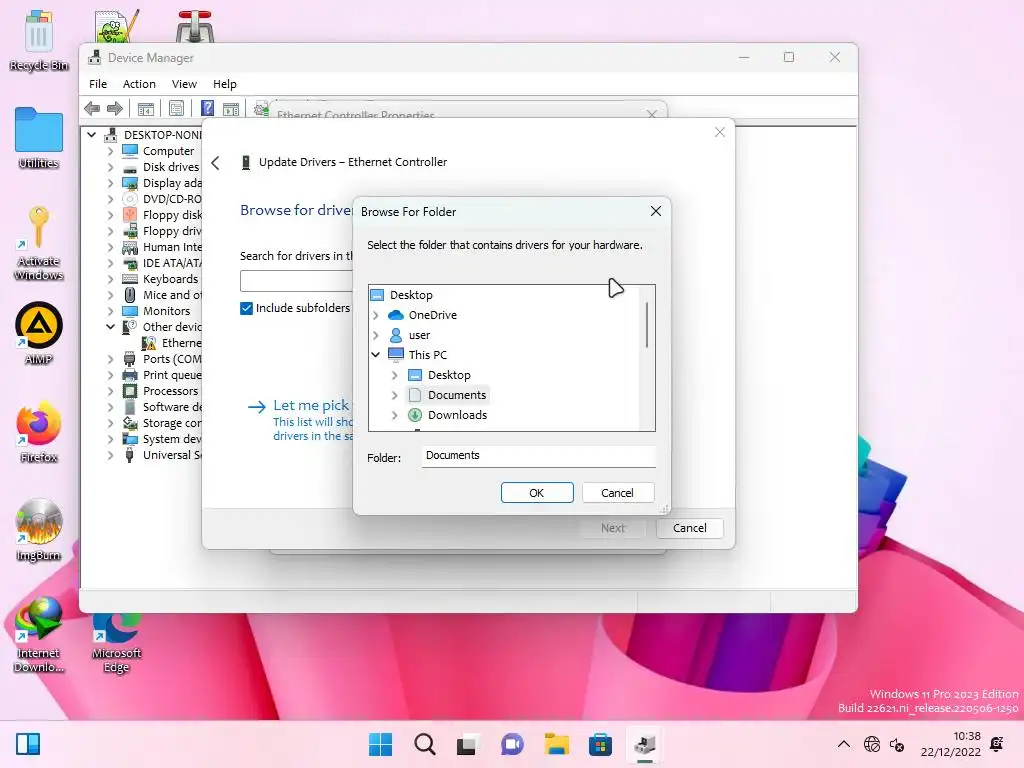Select the Ethernet Controller device entry

[172, 344]
